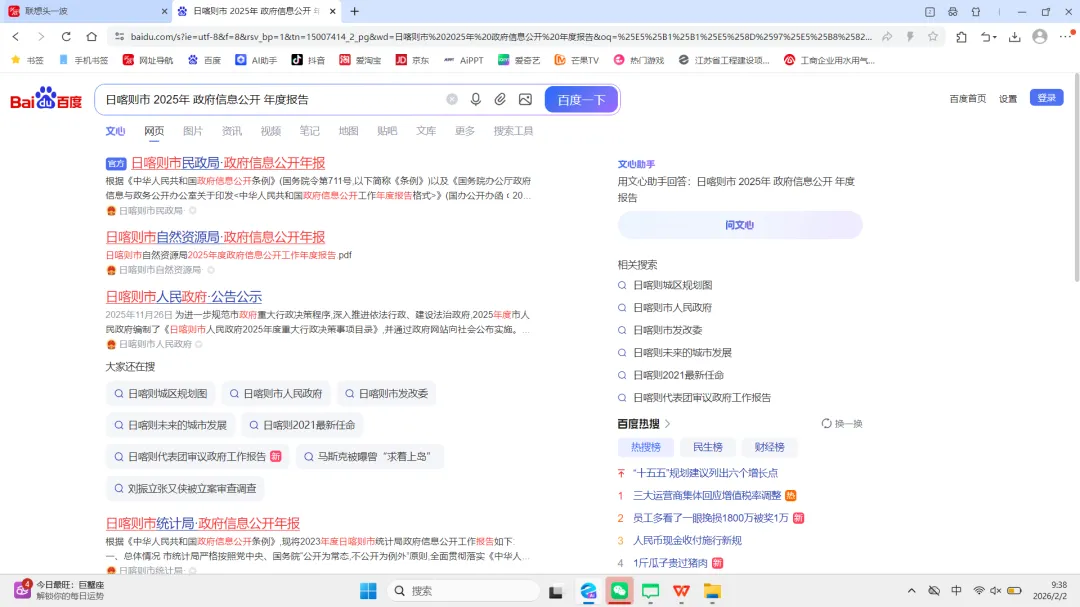Viewport: 1080px width, 607px height.
Task: Open 日喀则市自然资源局 annual report result
Action: pyautogui.click(x=215, y=237)
